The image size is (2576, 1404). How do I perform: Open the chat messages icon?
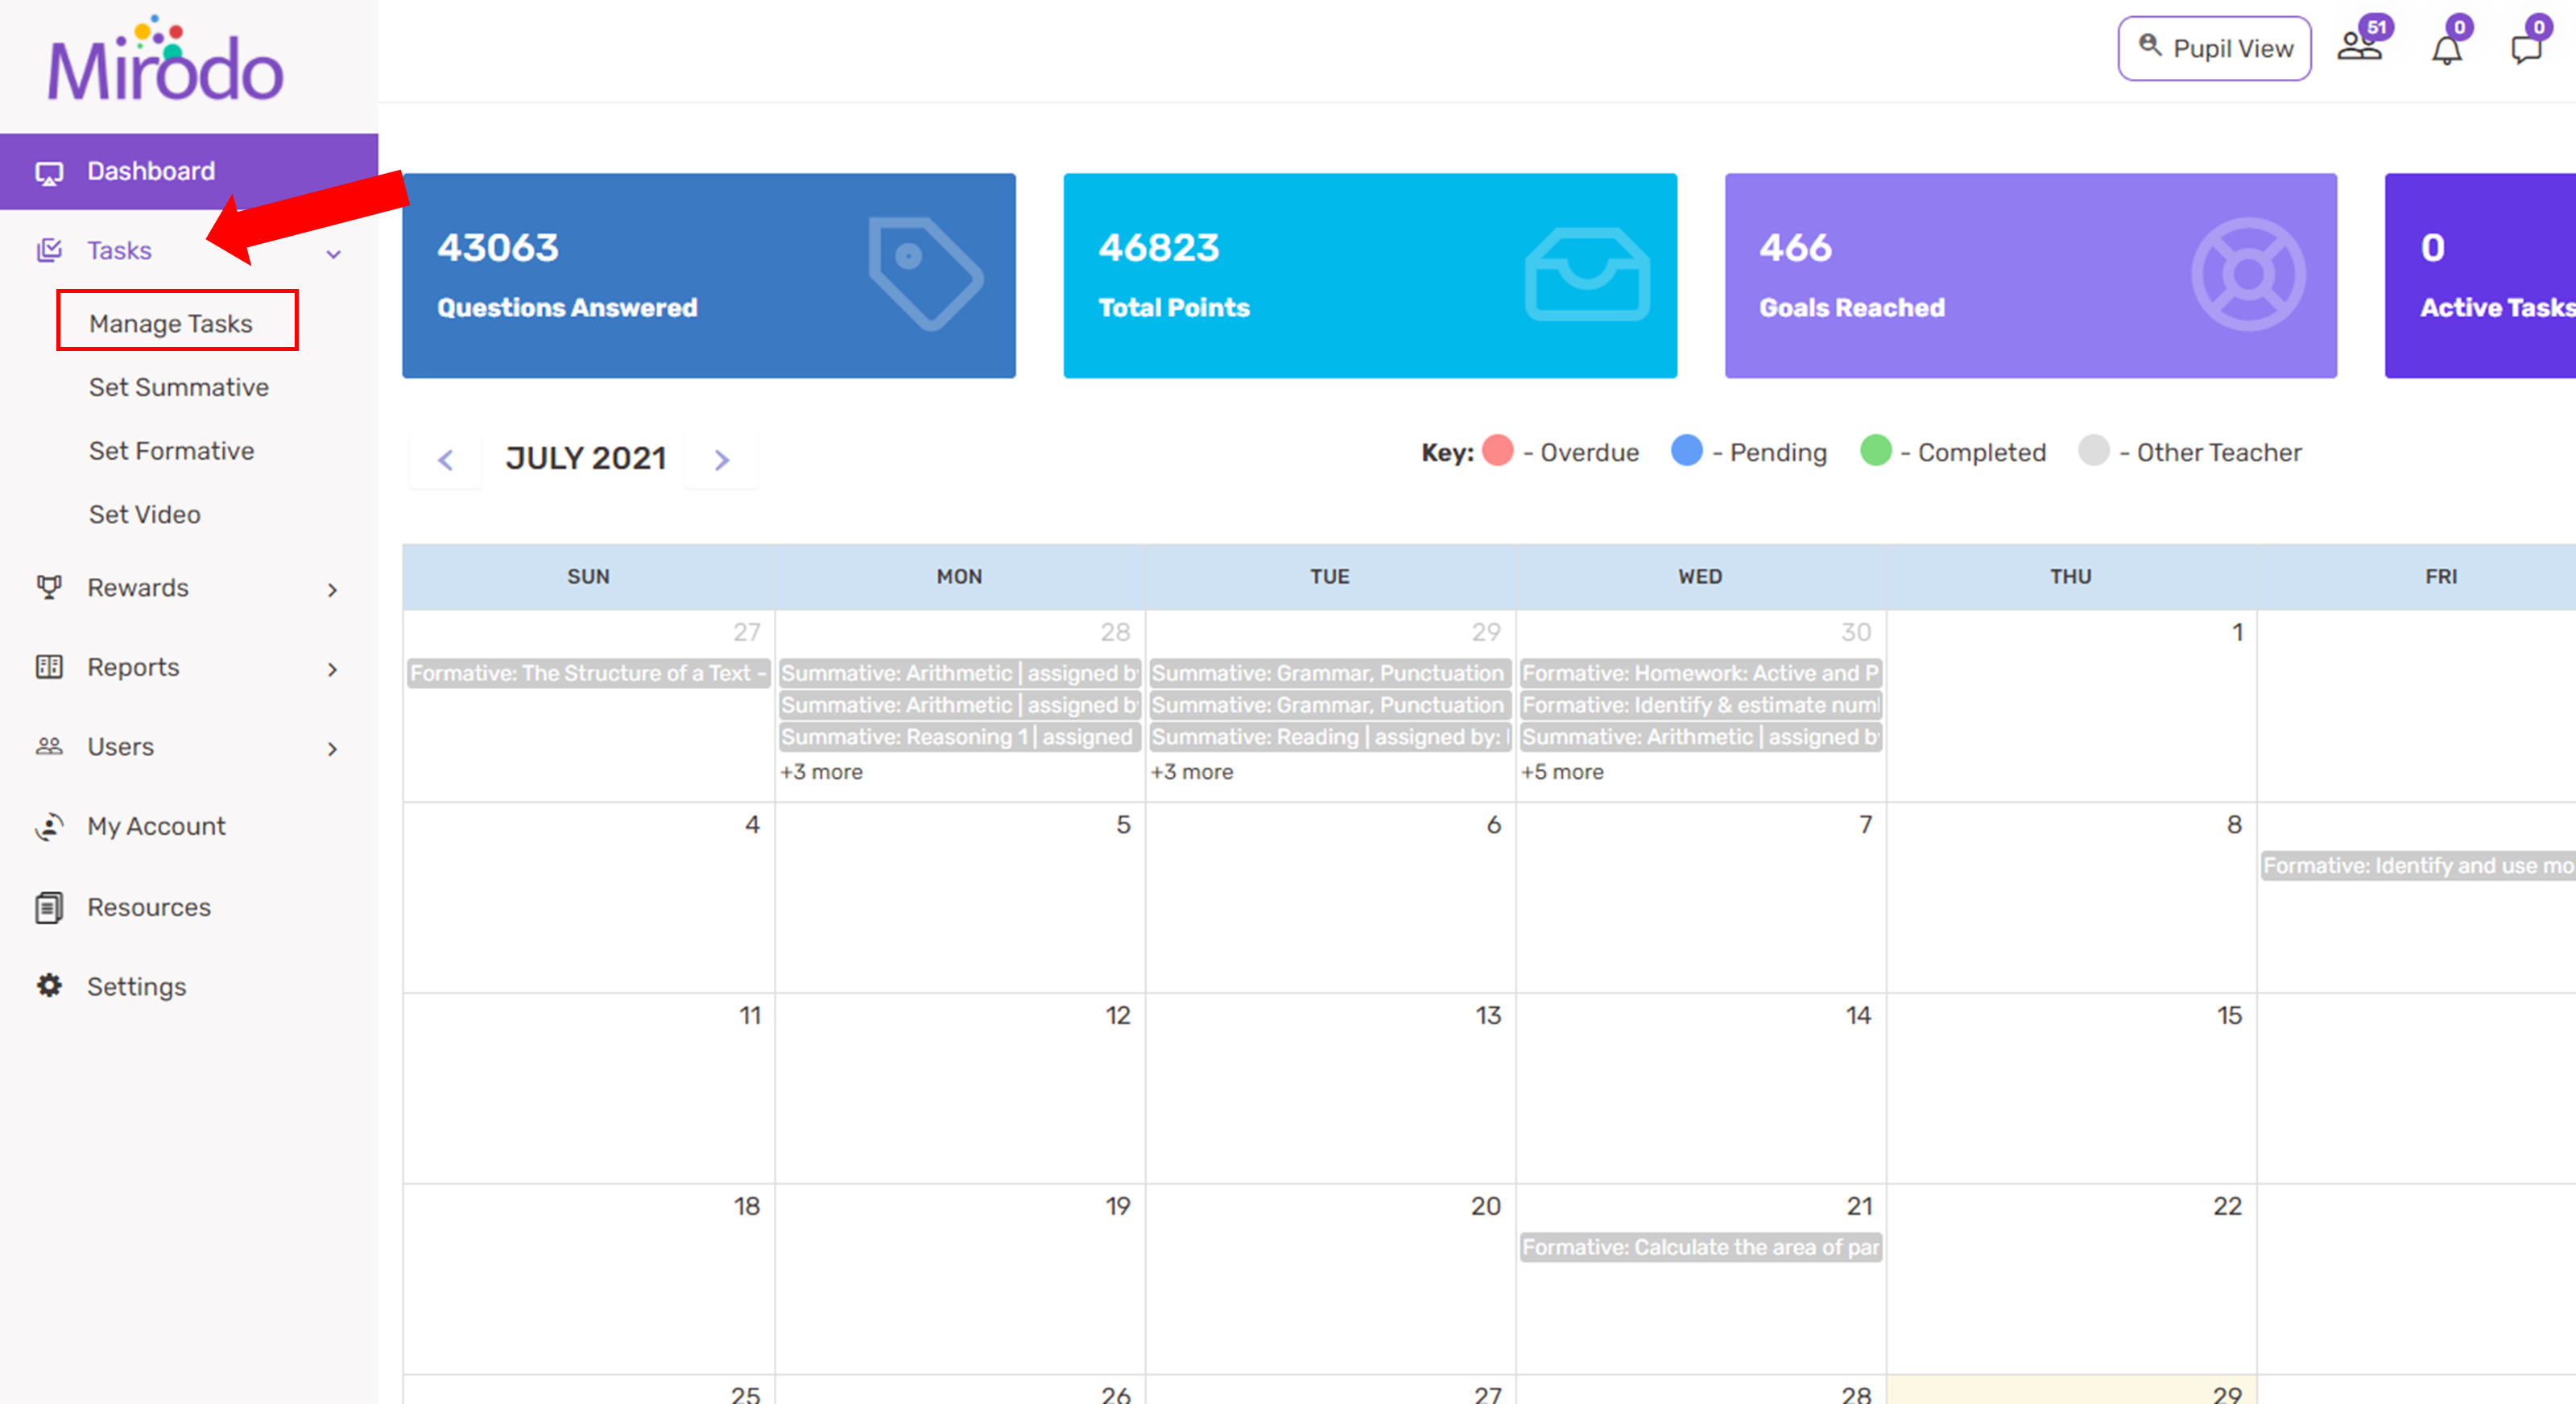coord(2527,48)
